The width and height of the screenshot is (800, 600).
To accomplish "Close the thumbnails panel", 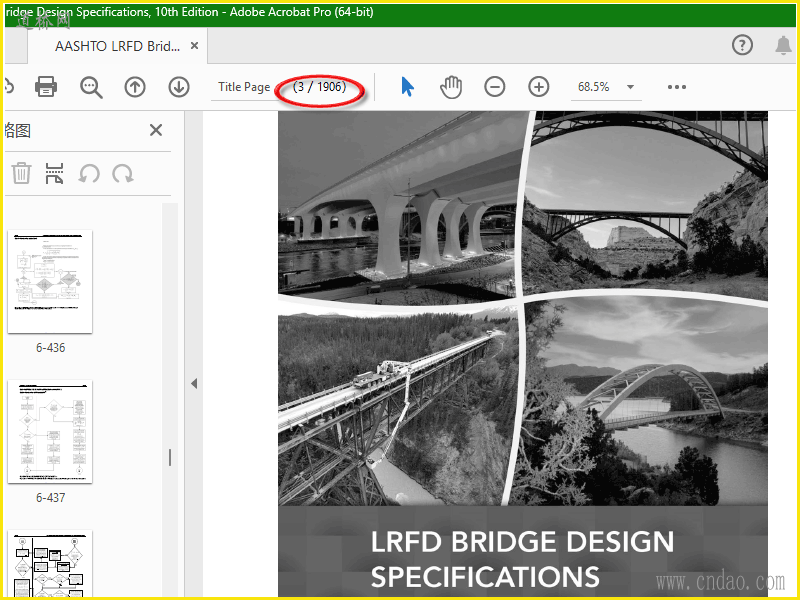I will (156, 130).
